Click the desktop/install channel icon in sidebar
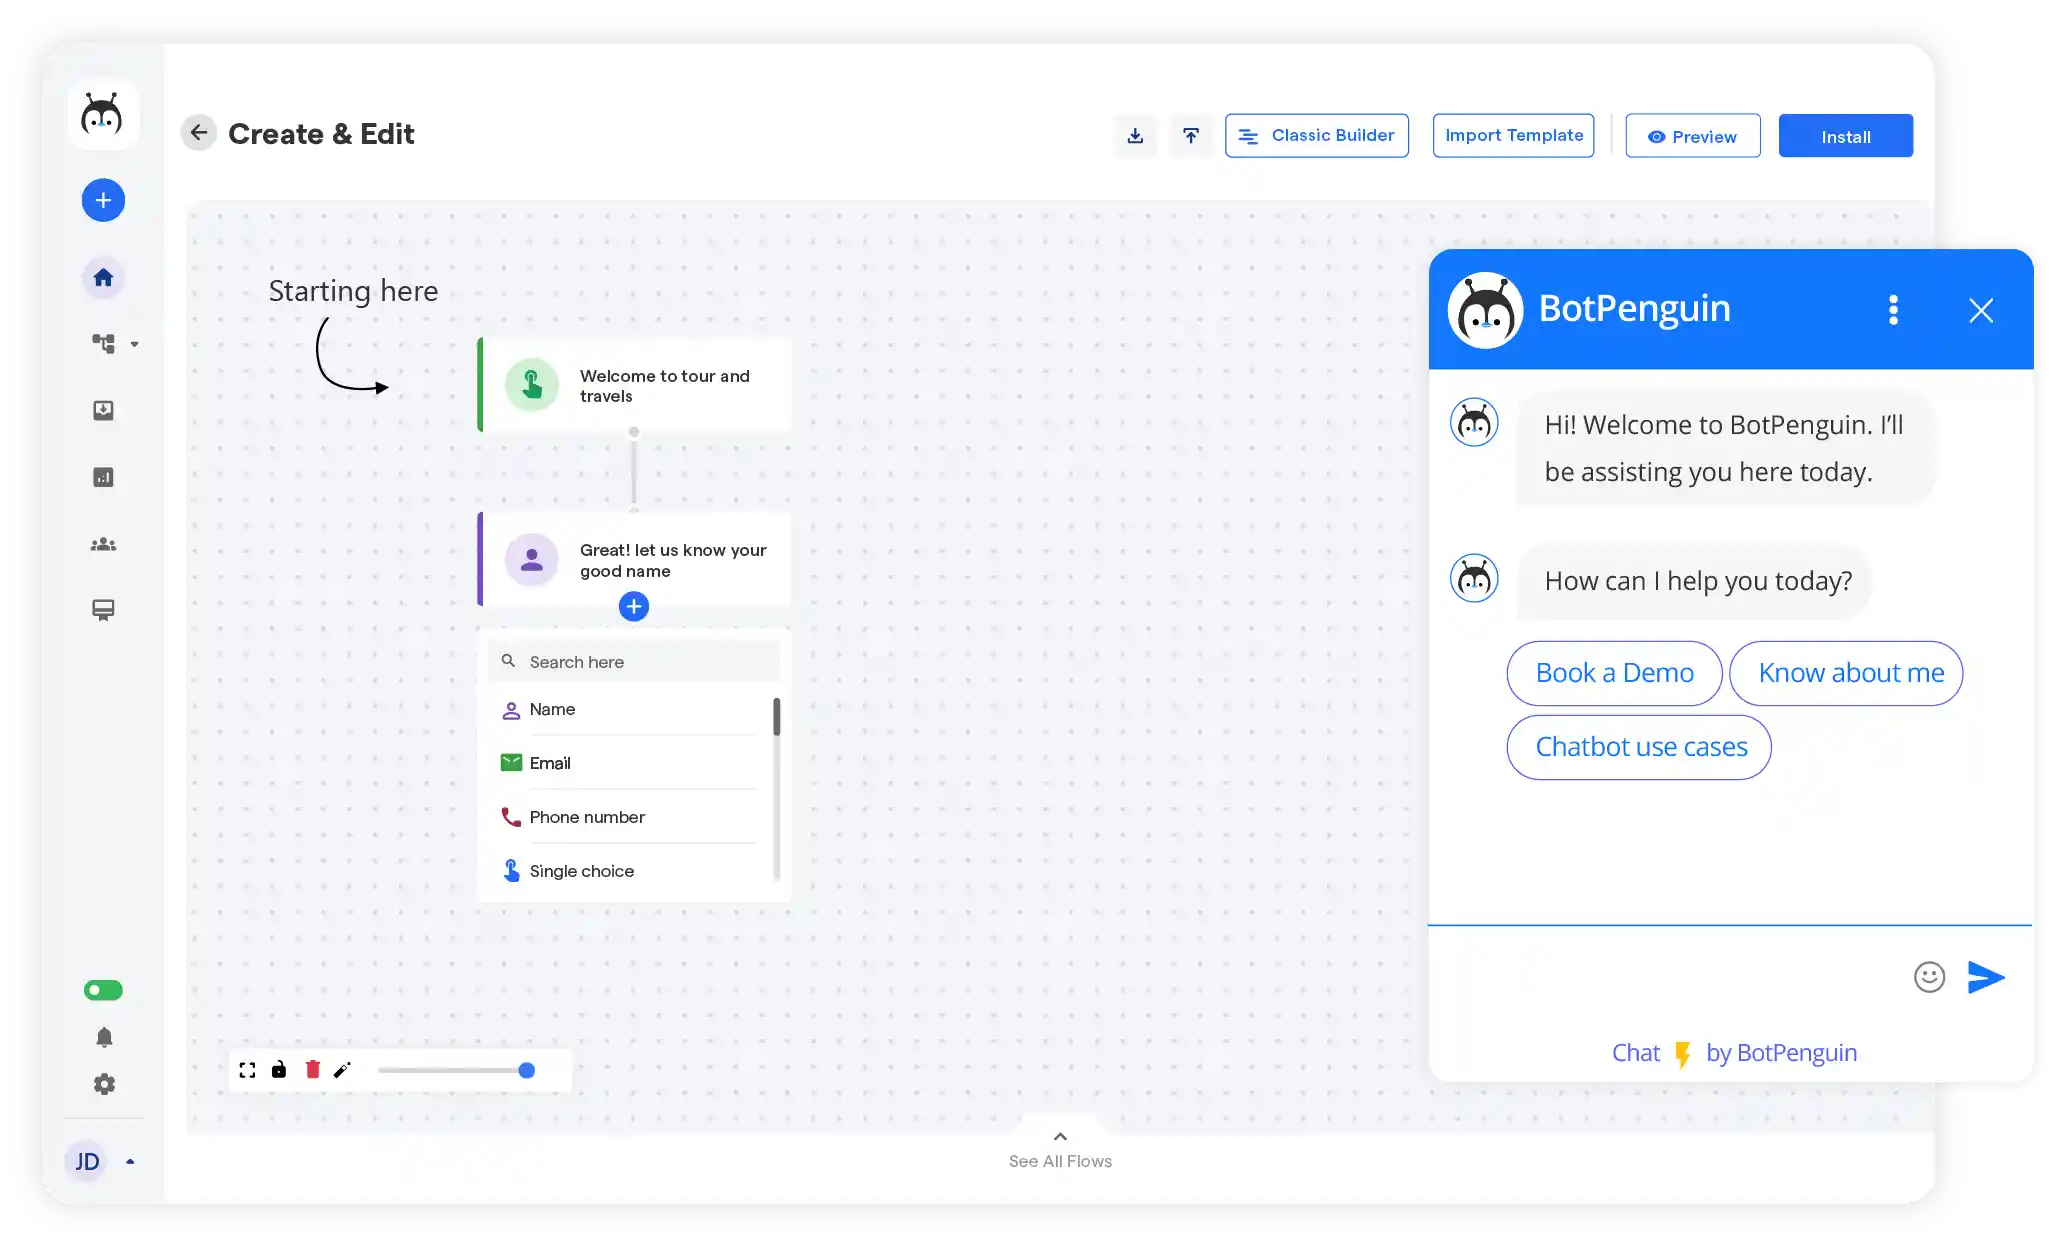The height and width of the screenshot is (1246, 2054). (x=103, y=609)
